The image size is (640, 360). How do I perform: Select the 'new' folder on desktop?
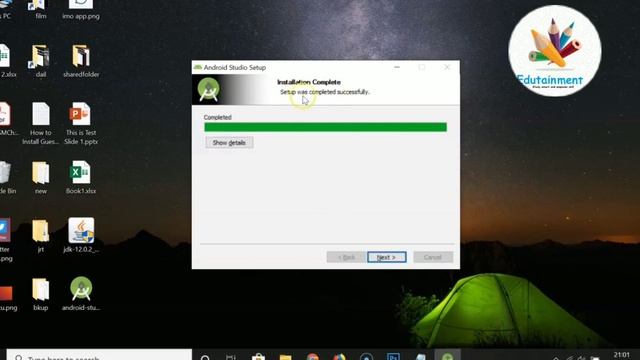tap(40, 177)
